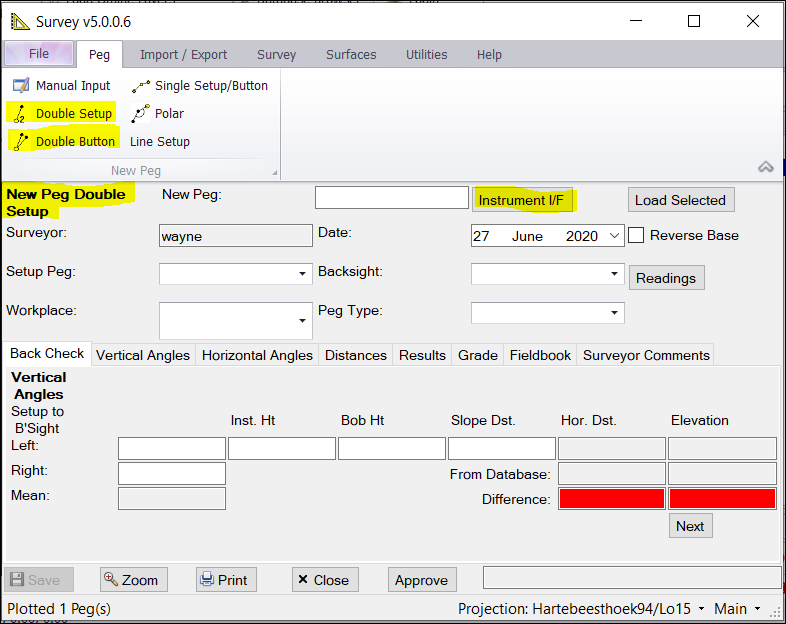
Task: Open the Backsight dropdown list
Action: (614, 273)
